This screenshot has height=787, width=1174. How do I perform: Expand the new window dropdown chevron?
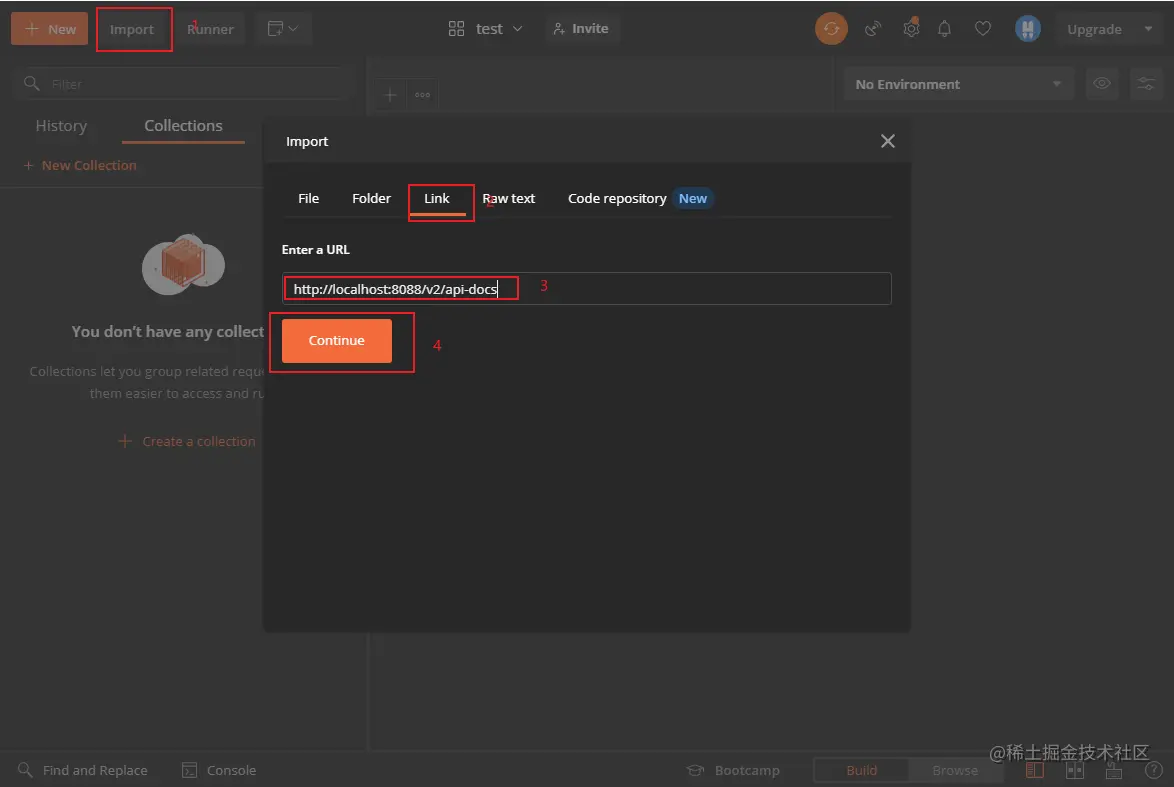pyautogui.click(x=294, y=29)
